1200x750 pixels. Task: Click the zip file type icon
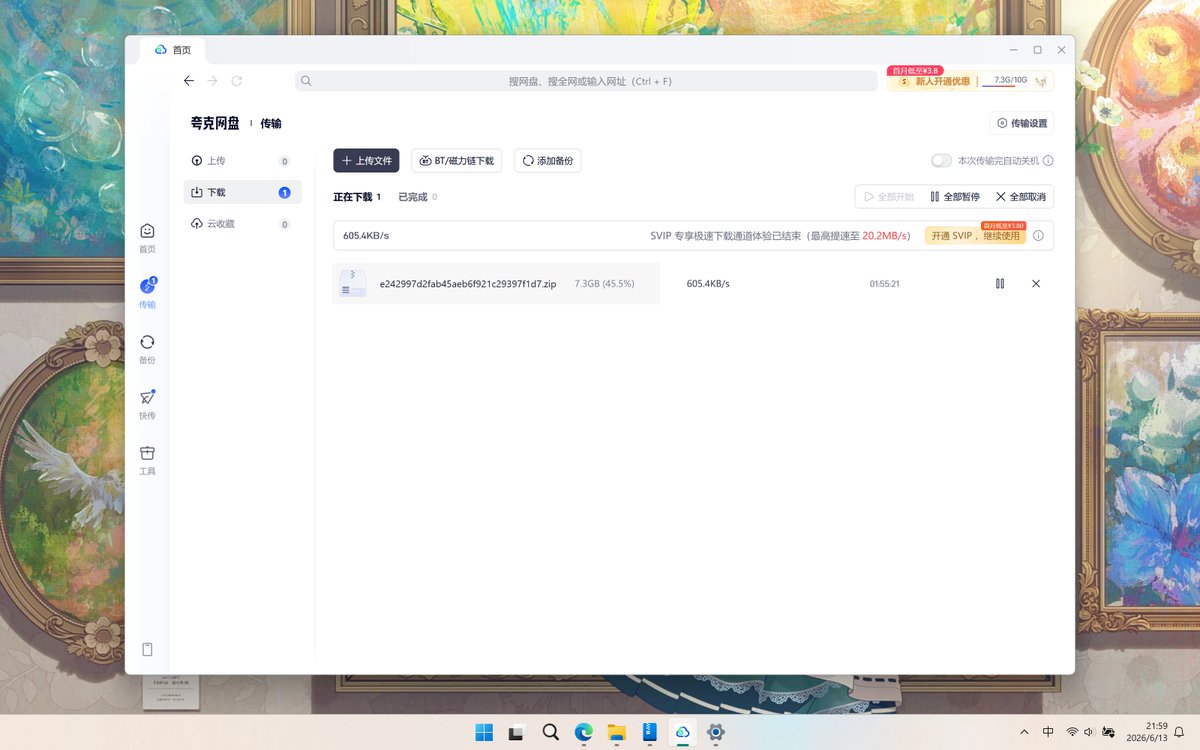pyautogui.click(x=352, y=283)
